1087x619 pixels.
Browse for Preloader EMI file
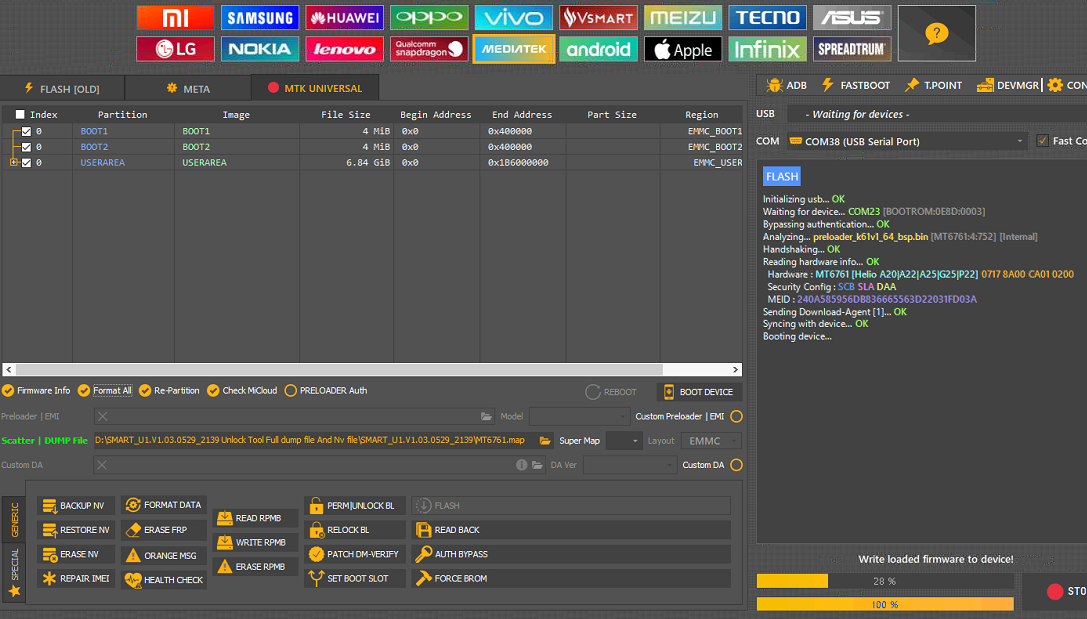point(486,417)
